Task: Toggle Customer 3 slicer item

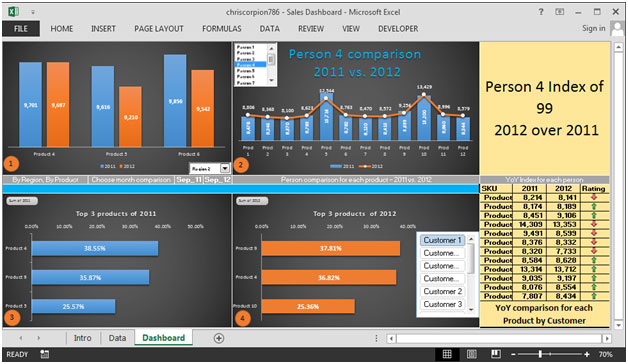Action: point(443,304)
